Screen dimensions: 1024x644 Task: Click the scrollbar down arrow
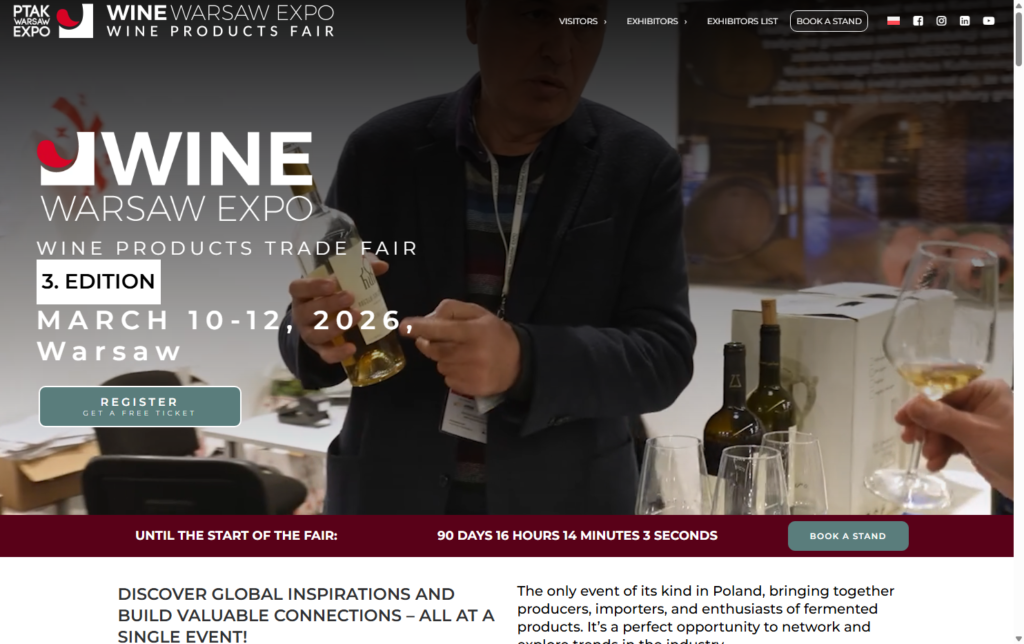[1018, 638]
